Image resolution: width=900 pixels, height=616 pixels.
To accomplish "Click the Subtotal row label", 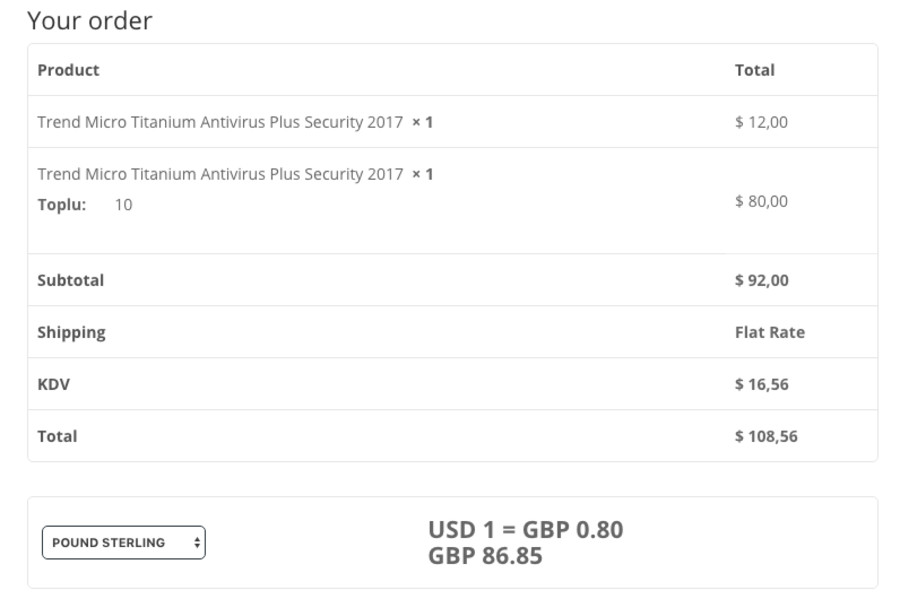I will [x=70, y=280].
